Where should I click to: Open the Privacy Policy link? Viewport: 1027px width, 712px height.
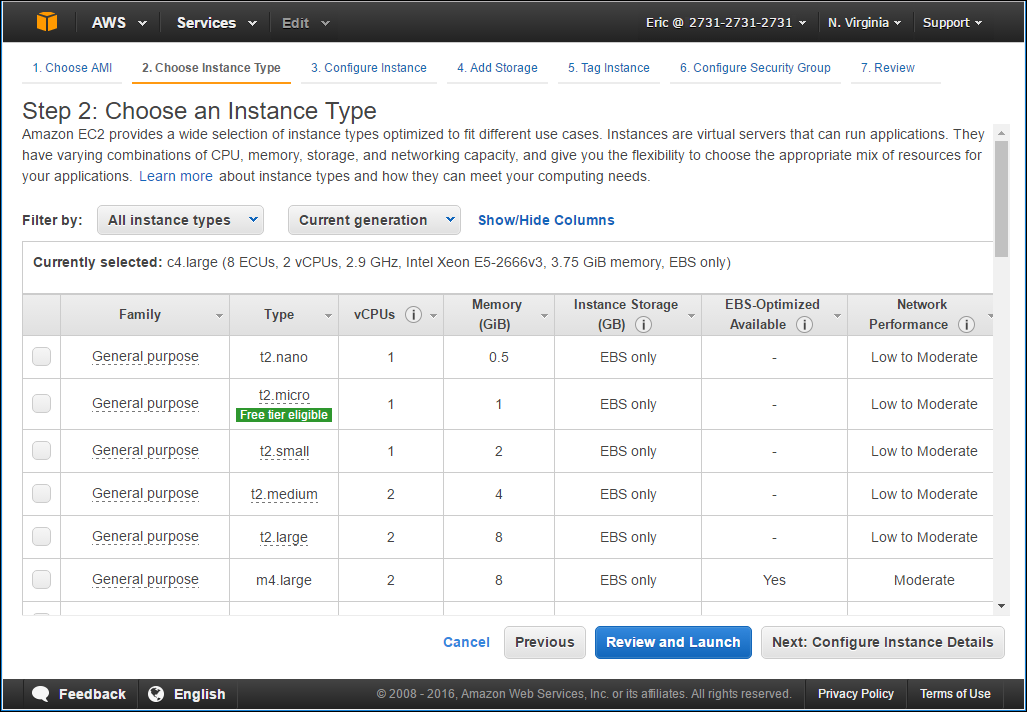pyautogui.click(x=855, y=694)
